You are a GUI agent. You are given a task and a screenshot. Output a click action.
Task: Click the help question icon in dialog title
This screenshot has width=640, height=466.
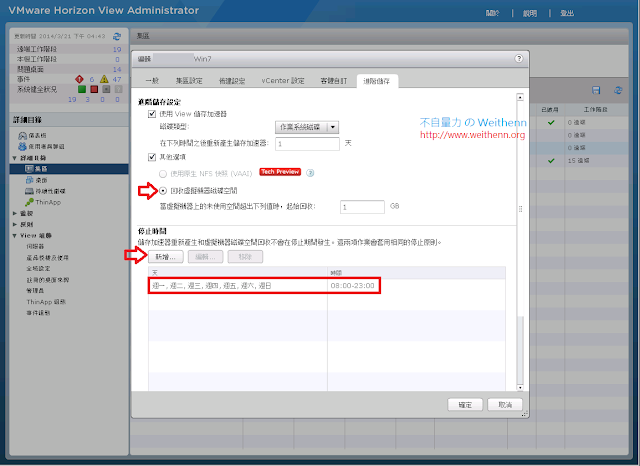point(519,58)
